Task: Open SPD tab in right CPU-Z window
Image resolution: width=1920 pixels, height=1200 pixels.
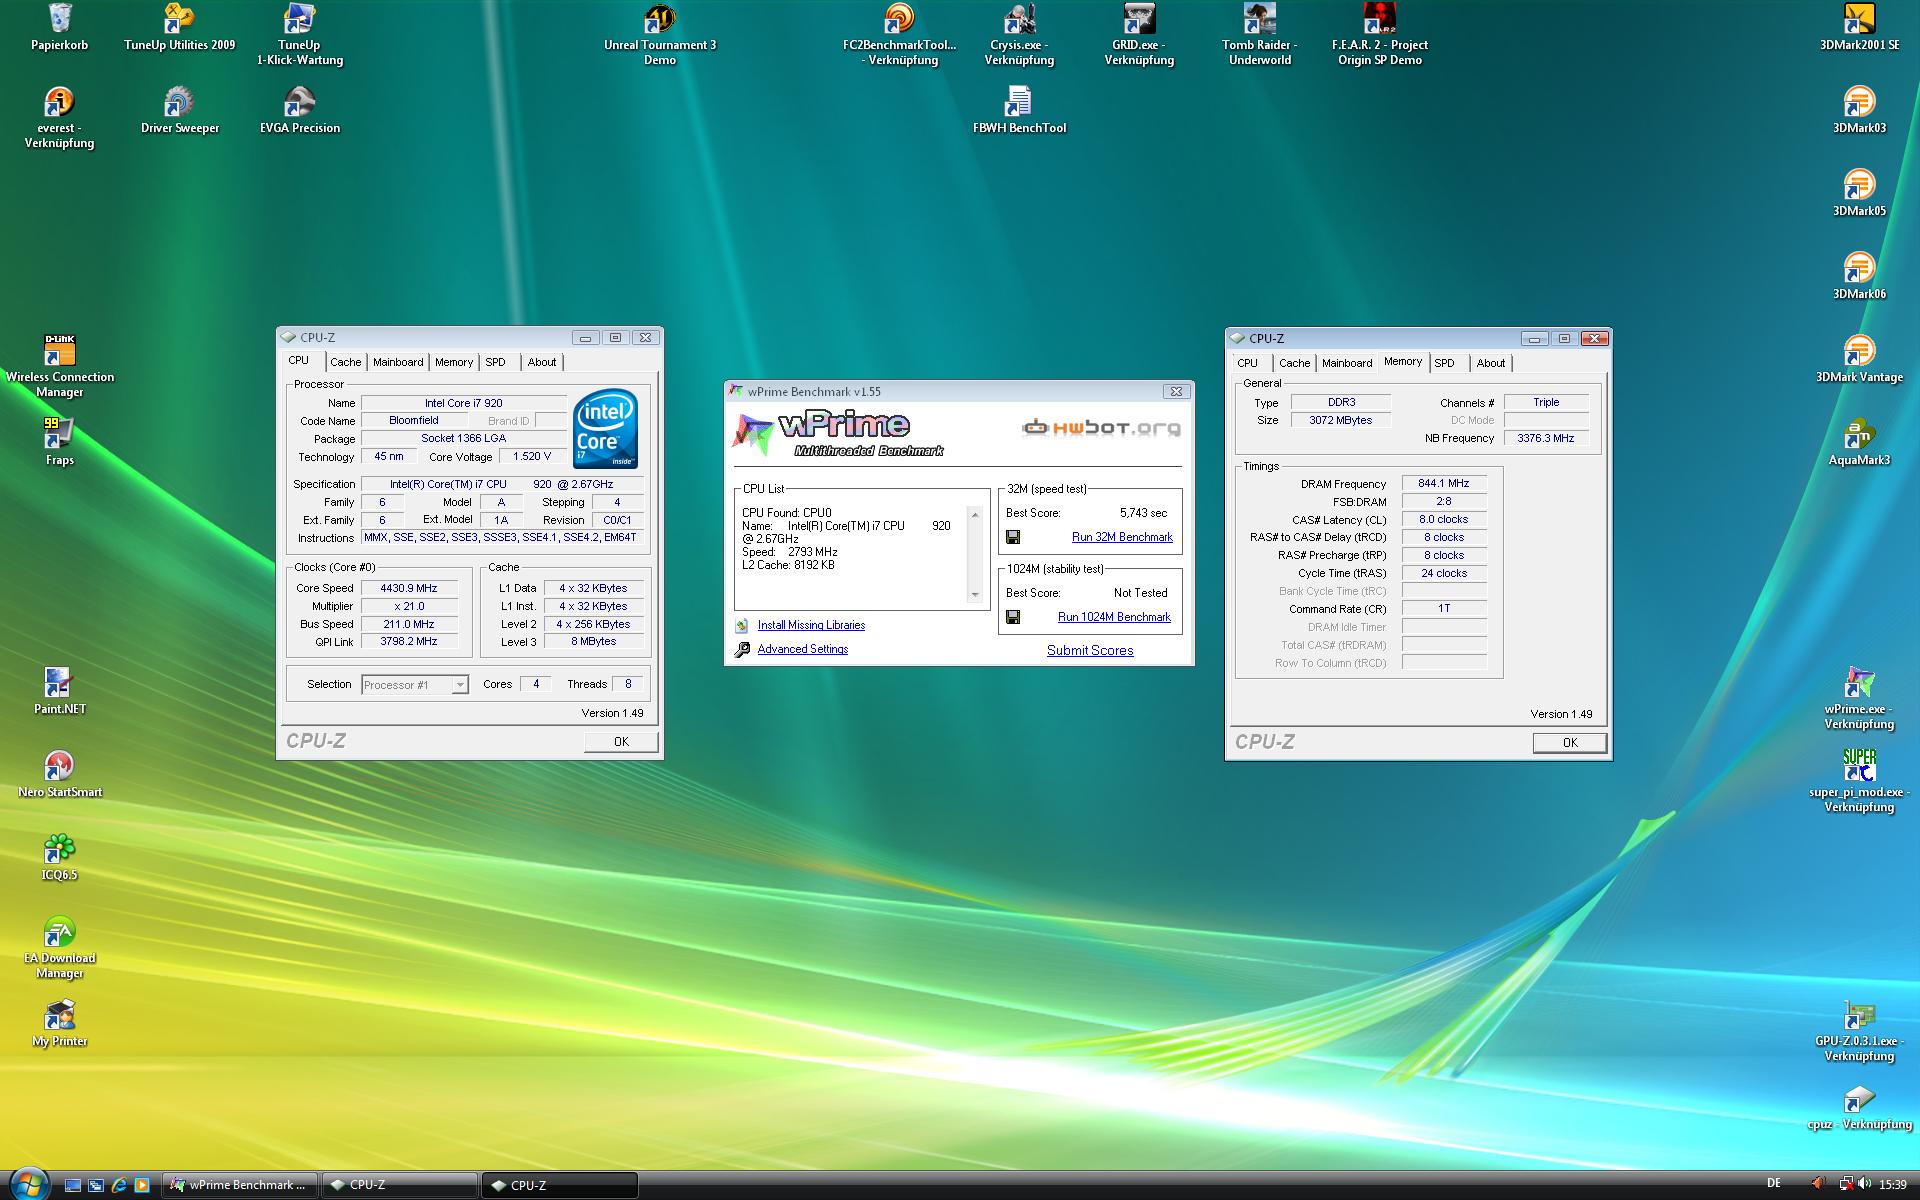Action: (1445, 363)
